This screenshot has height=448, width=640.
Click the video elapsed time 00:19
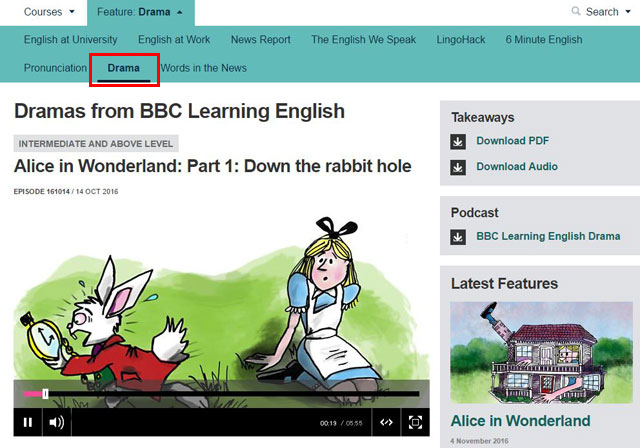tap(328, 423)
